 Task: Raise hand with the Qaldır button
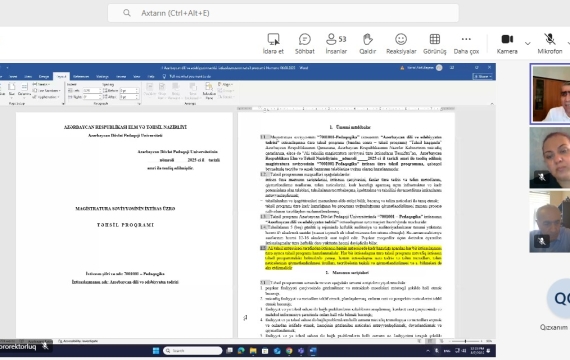tap(368, 44)
